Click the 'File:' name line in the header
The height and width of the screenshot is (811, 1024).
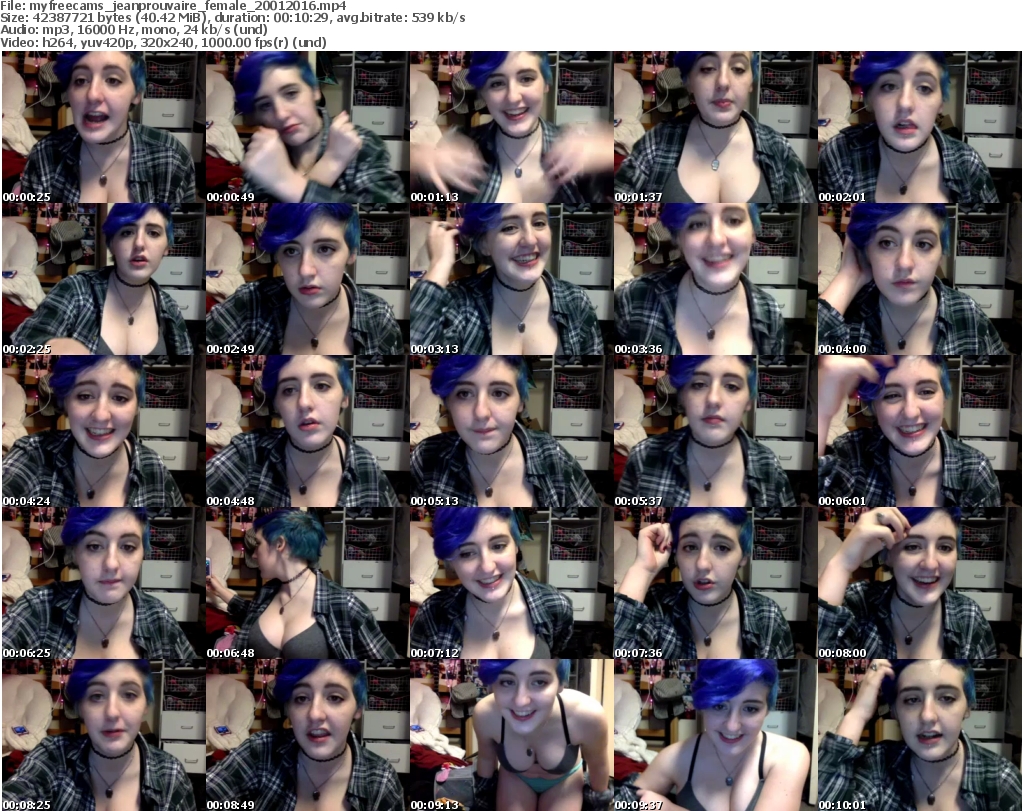[x=173, y=6]
